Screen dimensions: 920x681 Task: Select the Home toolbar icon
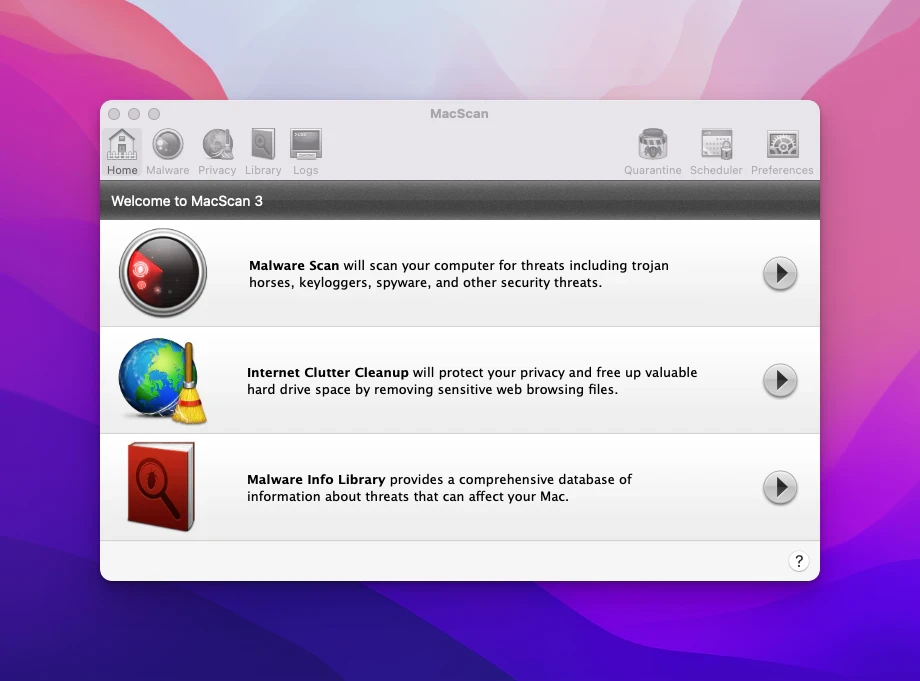122,152
